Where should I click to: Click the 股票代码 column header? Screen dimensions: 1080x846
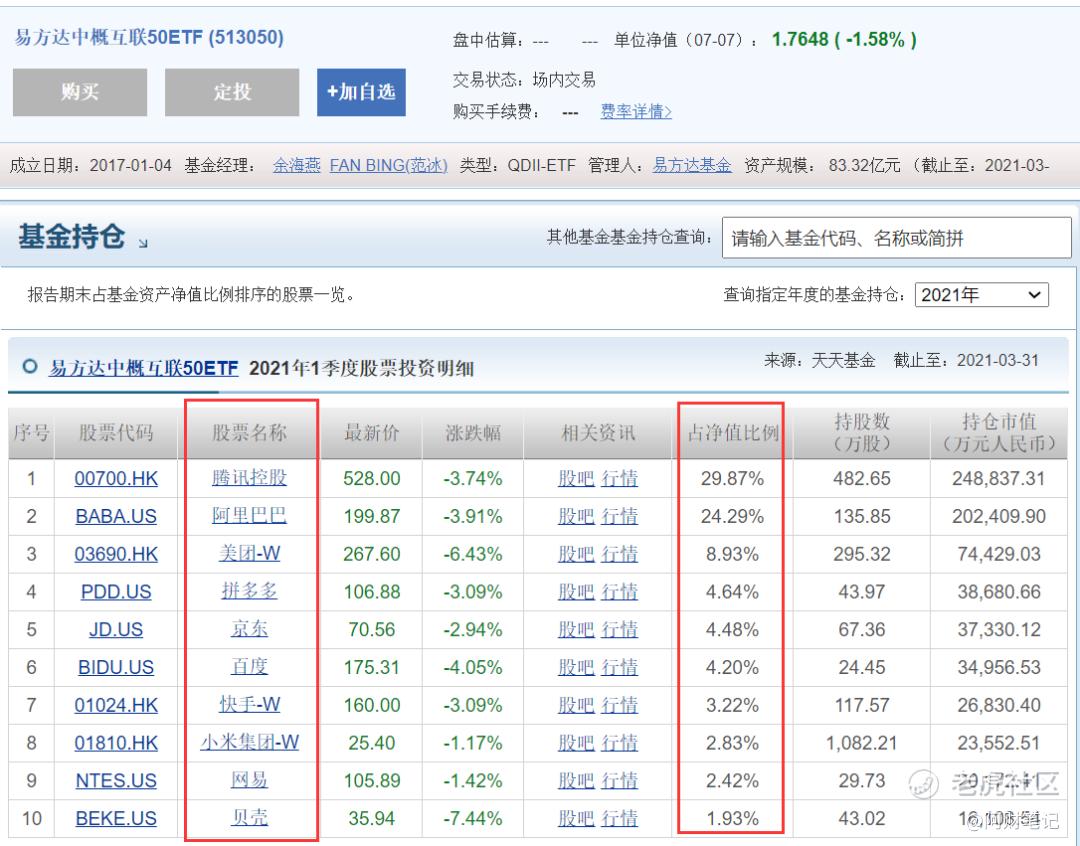116,433
